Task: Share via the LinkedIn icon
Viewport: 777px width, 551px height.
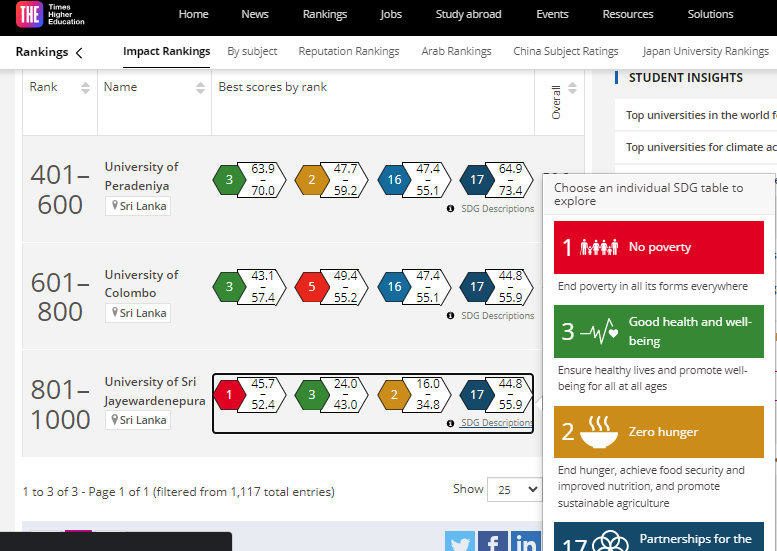Action: [526, 541]
